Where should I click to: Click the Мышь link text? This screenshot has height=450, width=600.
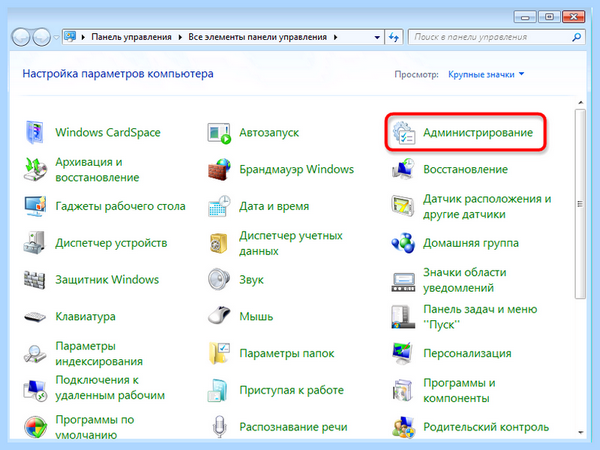[256, 316]
